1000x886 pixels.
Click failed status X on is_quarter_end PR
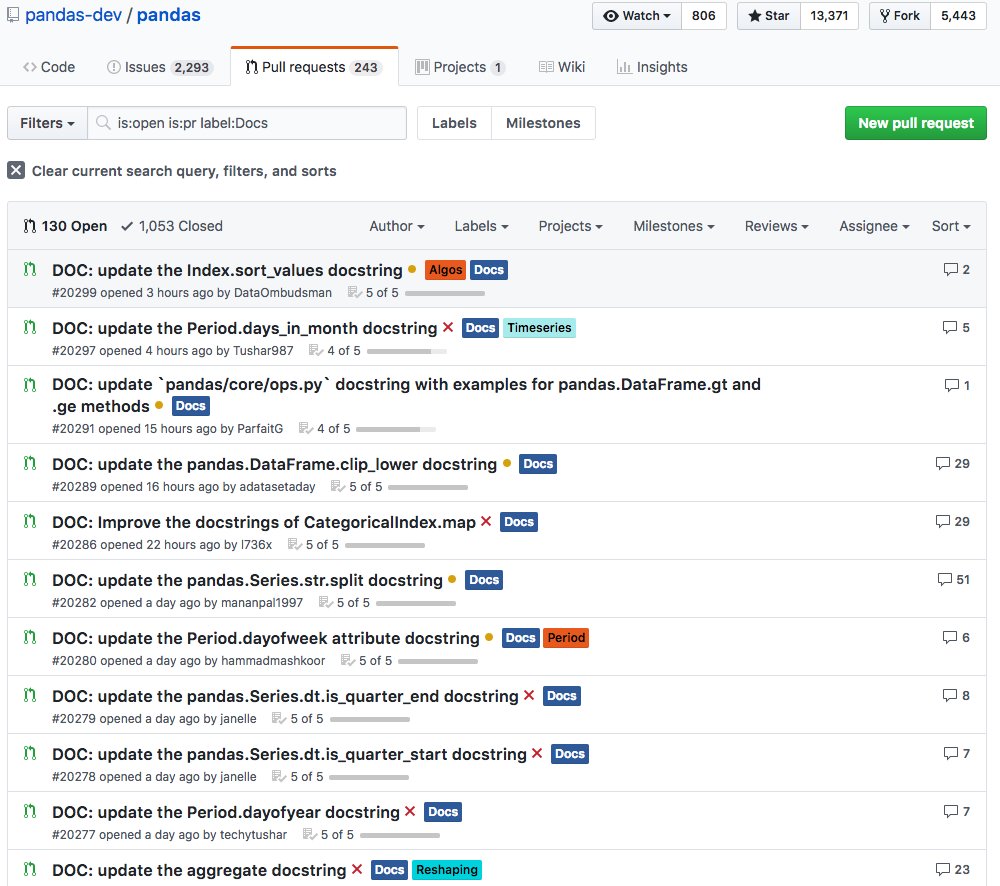(x=529, y=695)
